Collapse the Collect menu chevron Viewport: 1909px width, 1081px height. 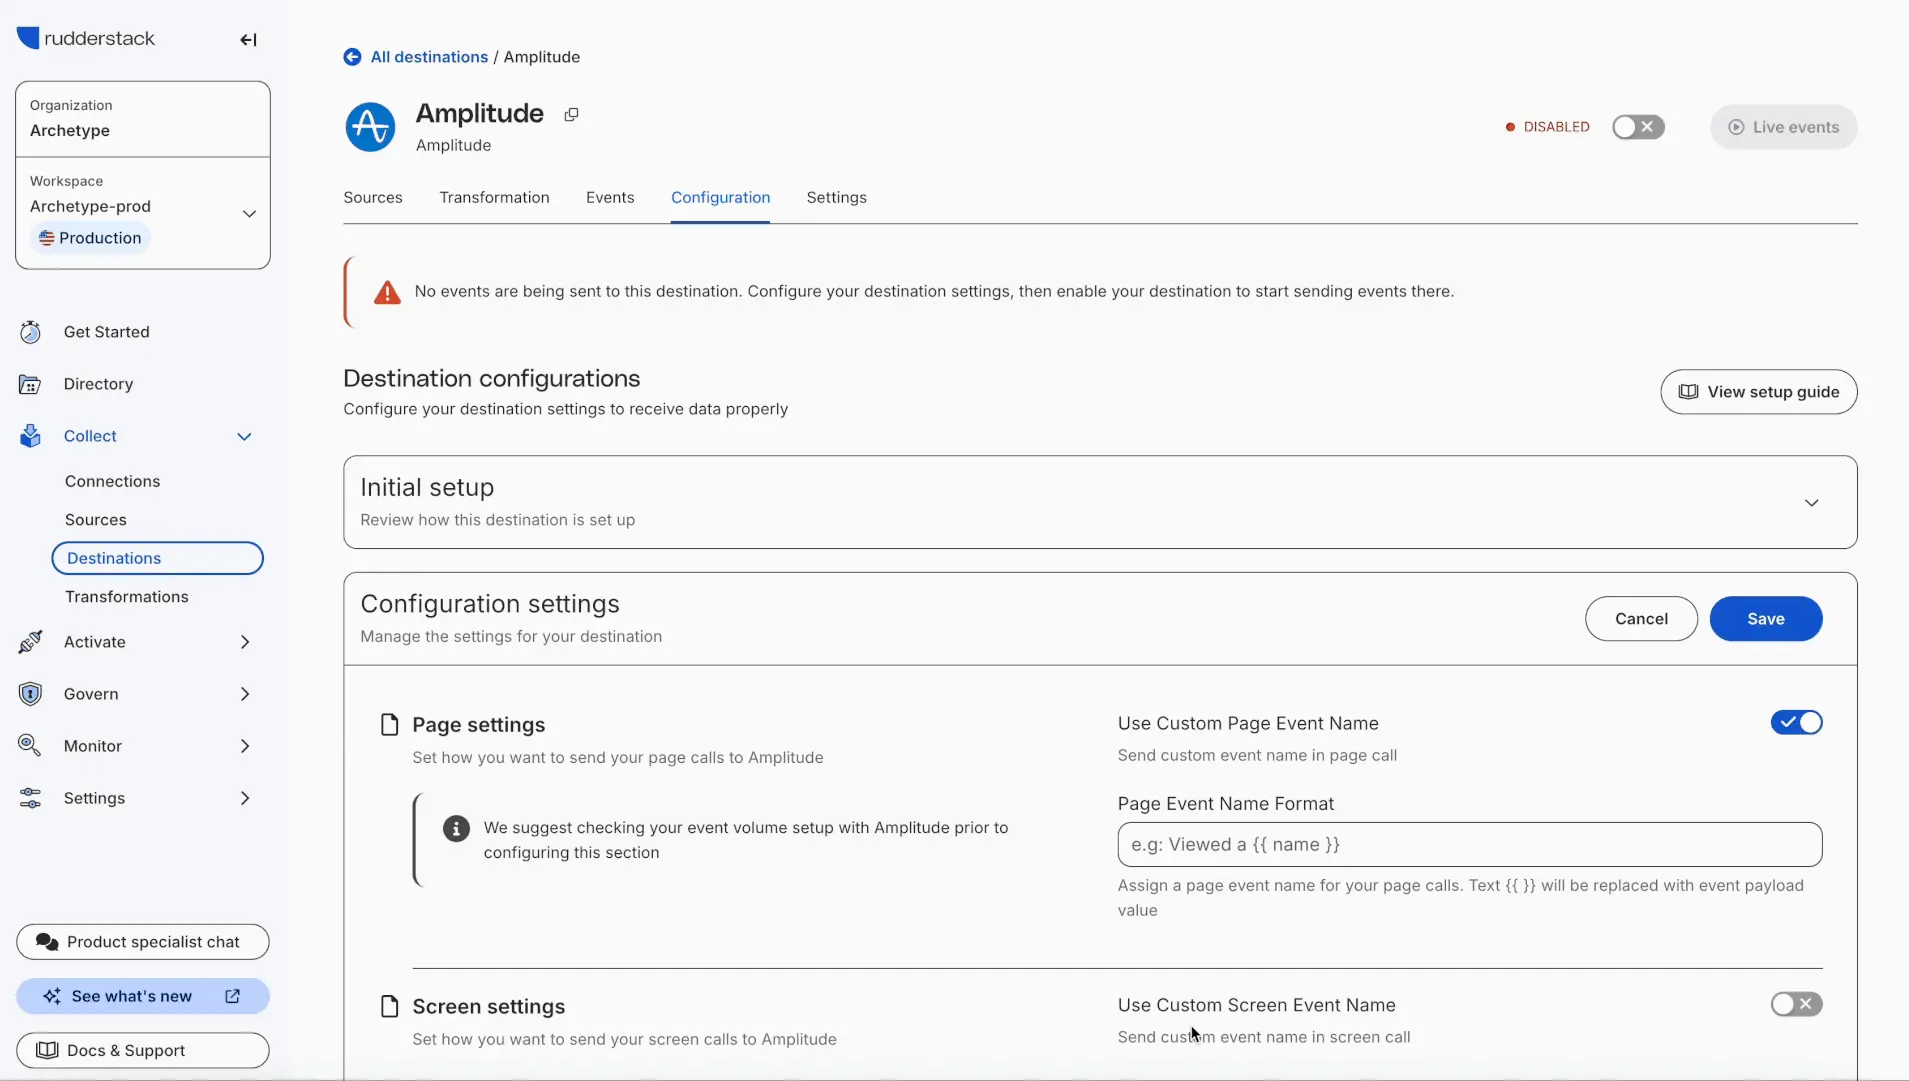click(244, 436)
